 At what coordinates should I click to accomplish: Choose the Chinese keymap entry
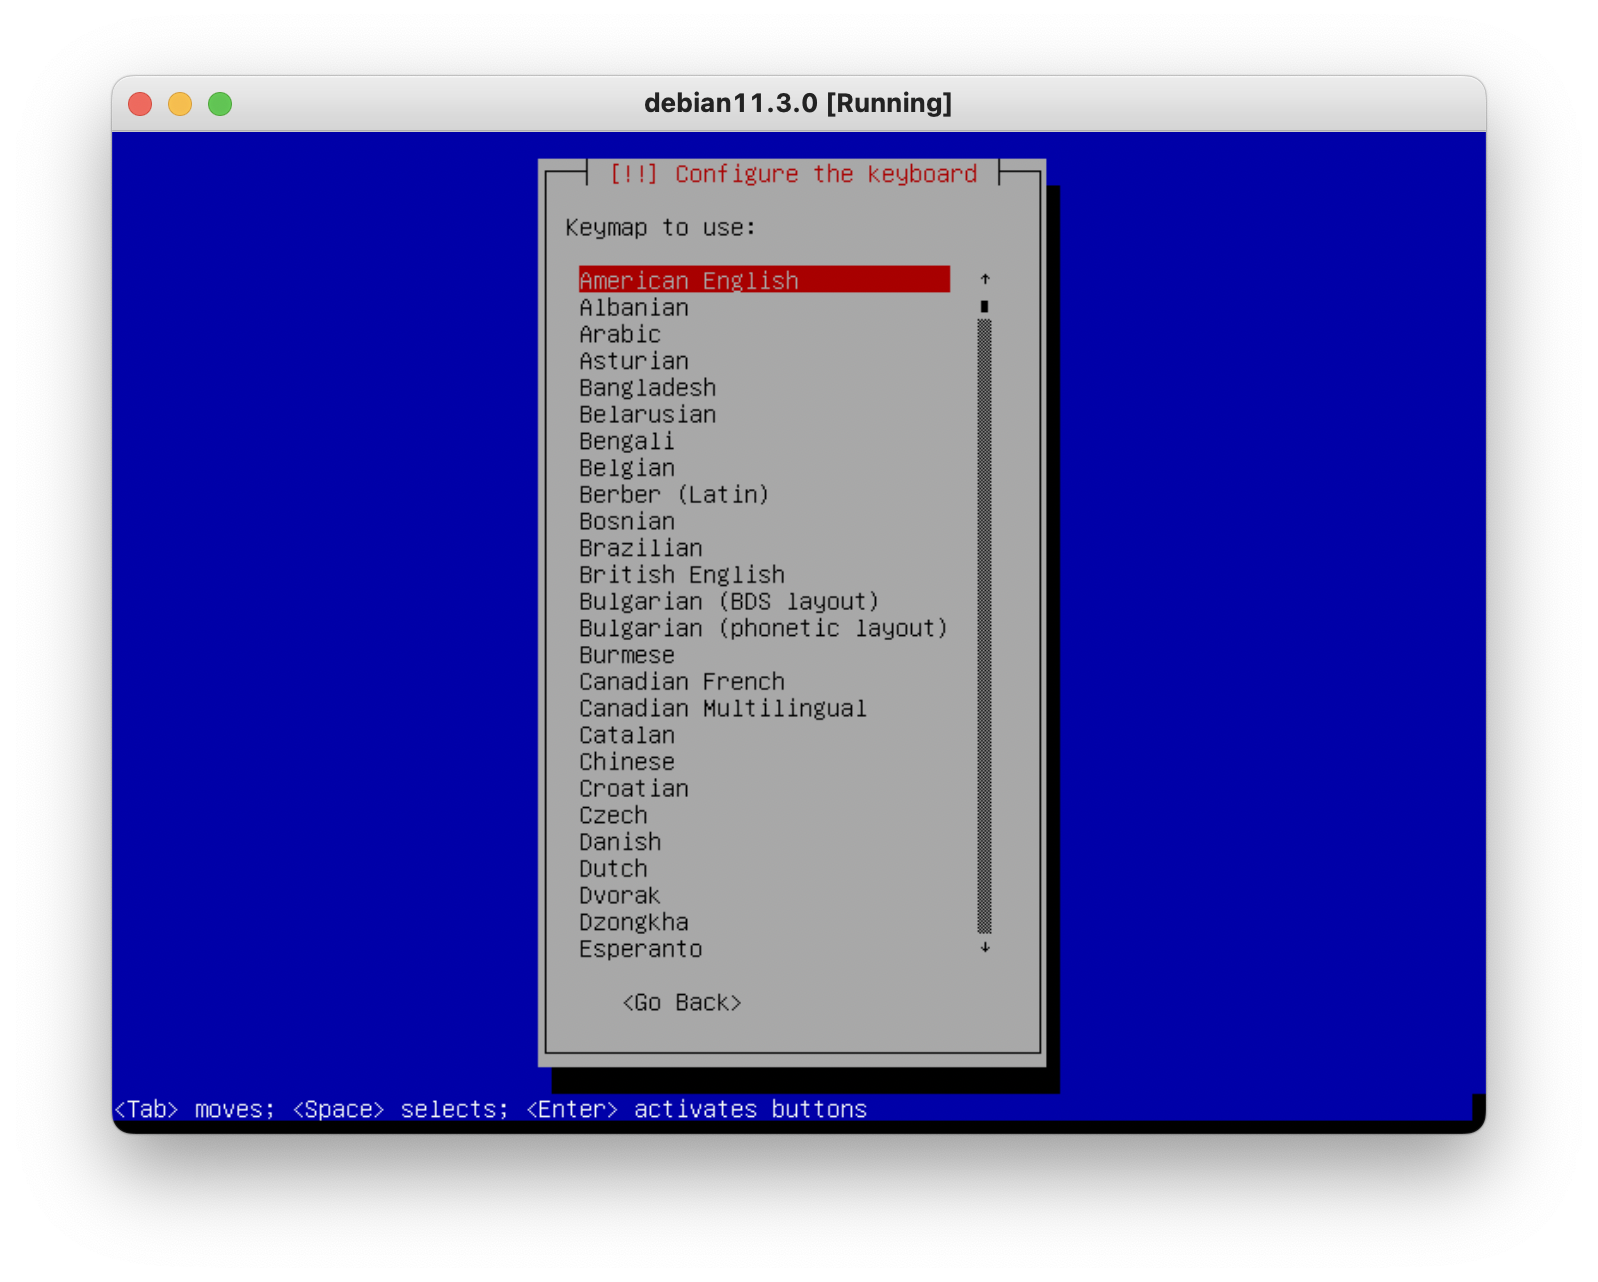pos(627,762)
